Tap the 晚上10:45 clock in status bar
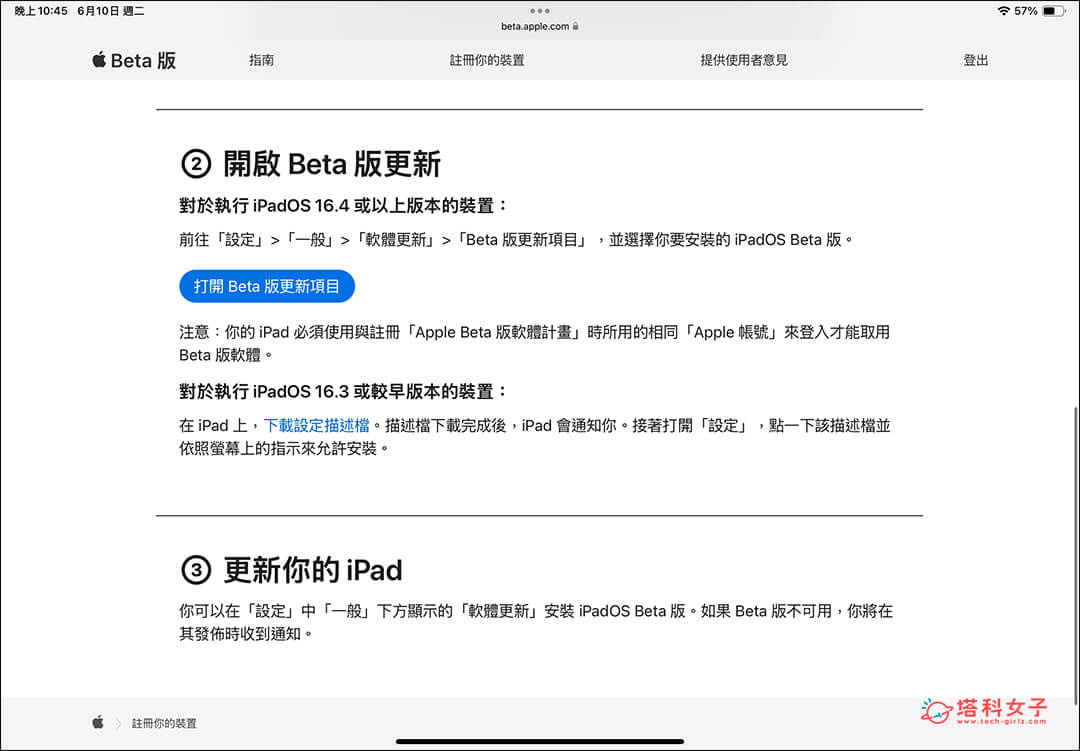The height and width of the screenshot is (751, 1080). (x=41, y=10)
